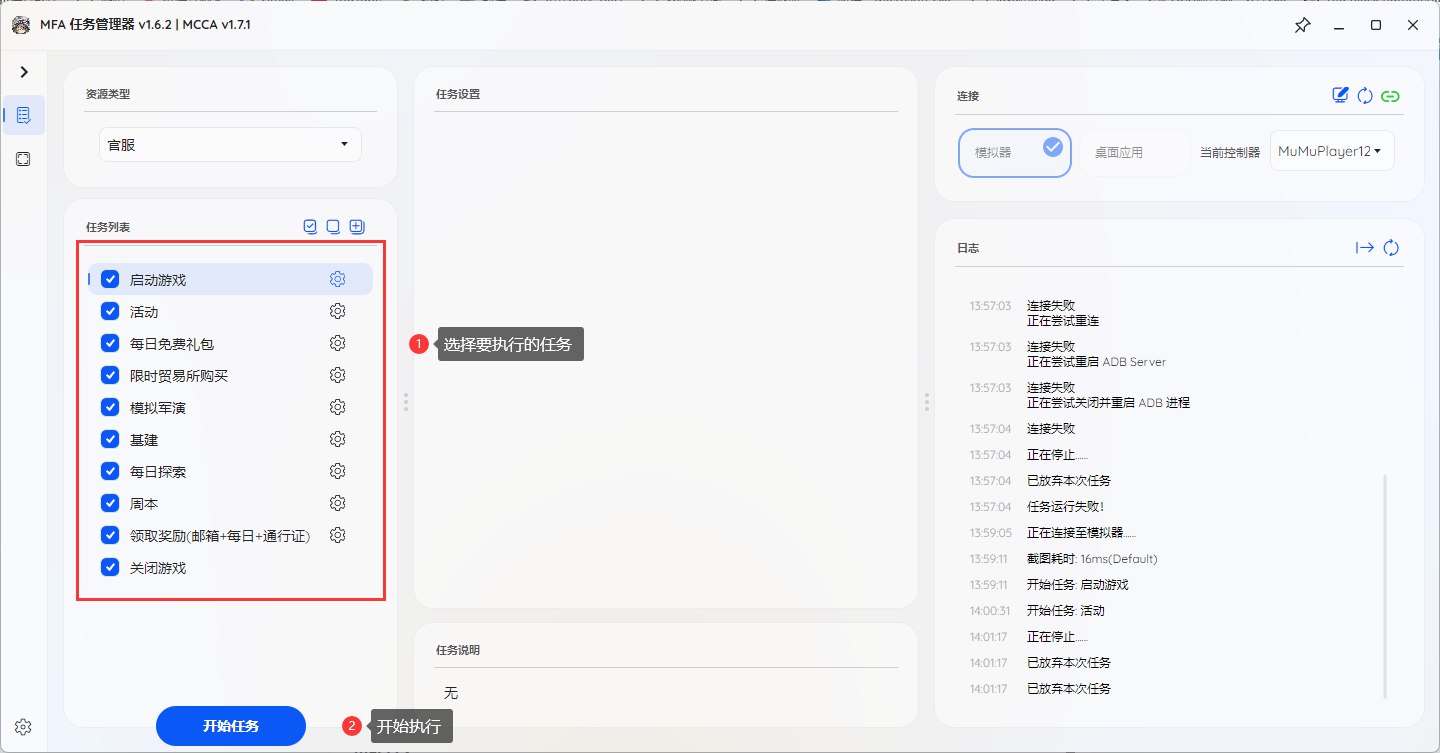Expand the sidebar with the chevron arrow
Image resolution: width=1440 pixels, height=753 pixels.
24,72
